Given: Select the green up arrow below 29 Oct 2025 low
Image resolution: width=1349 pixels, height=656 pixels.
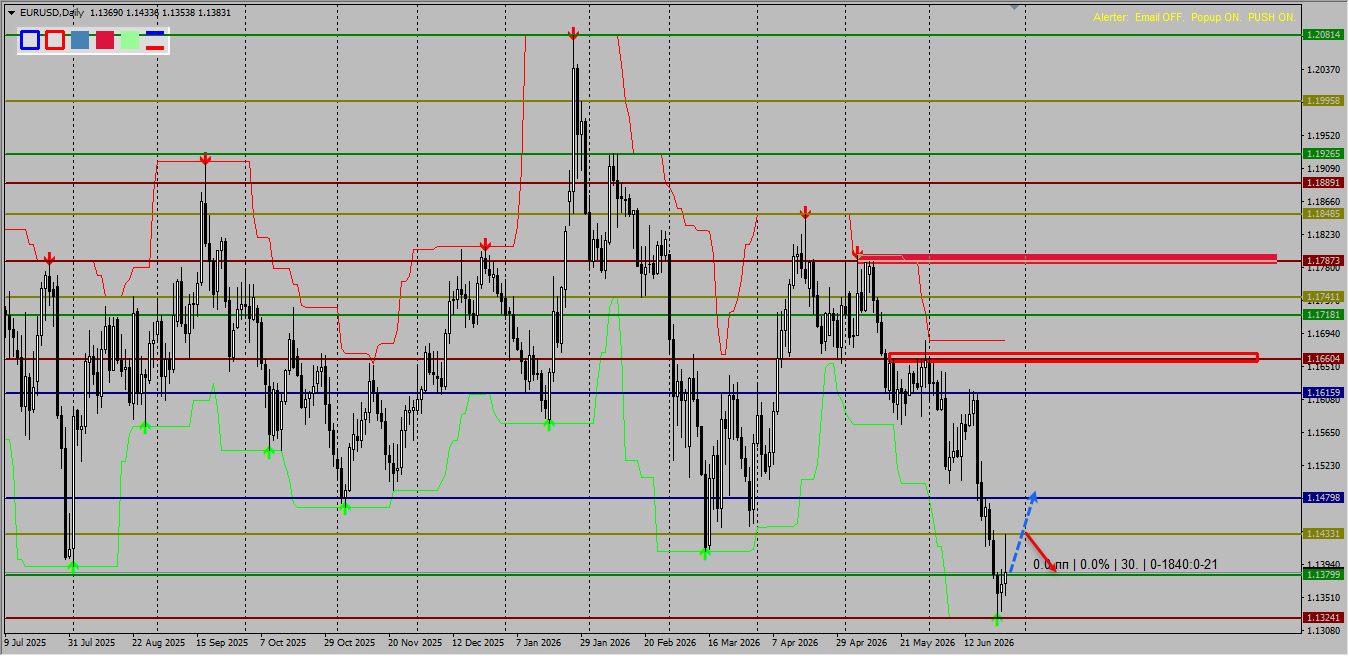Looking at the screenshot, I should 344,508.
